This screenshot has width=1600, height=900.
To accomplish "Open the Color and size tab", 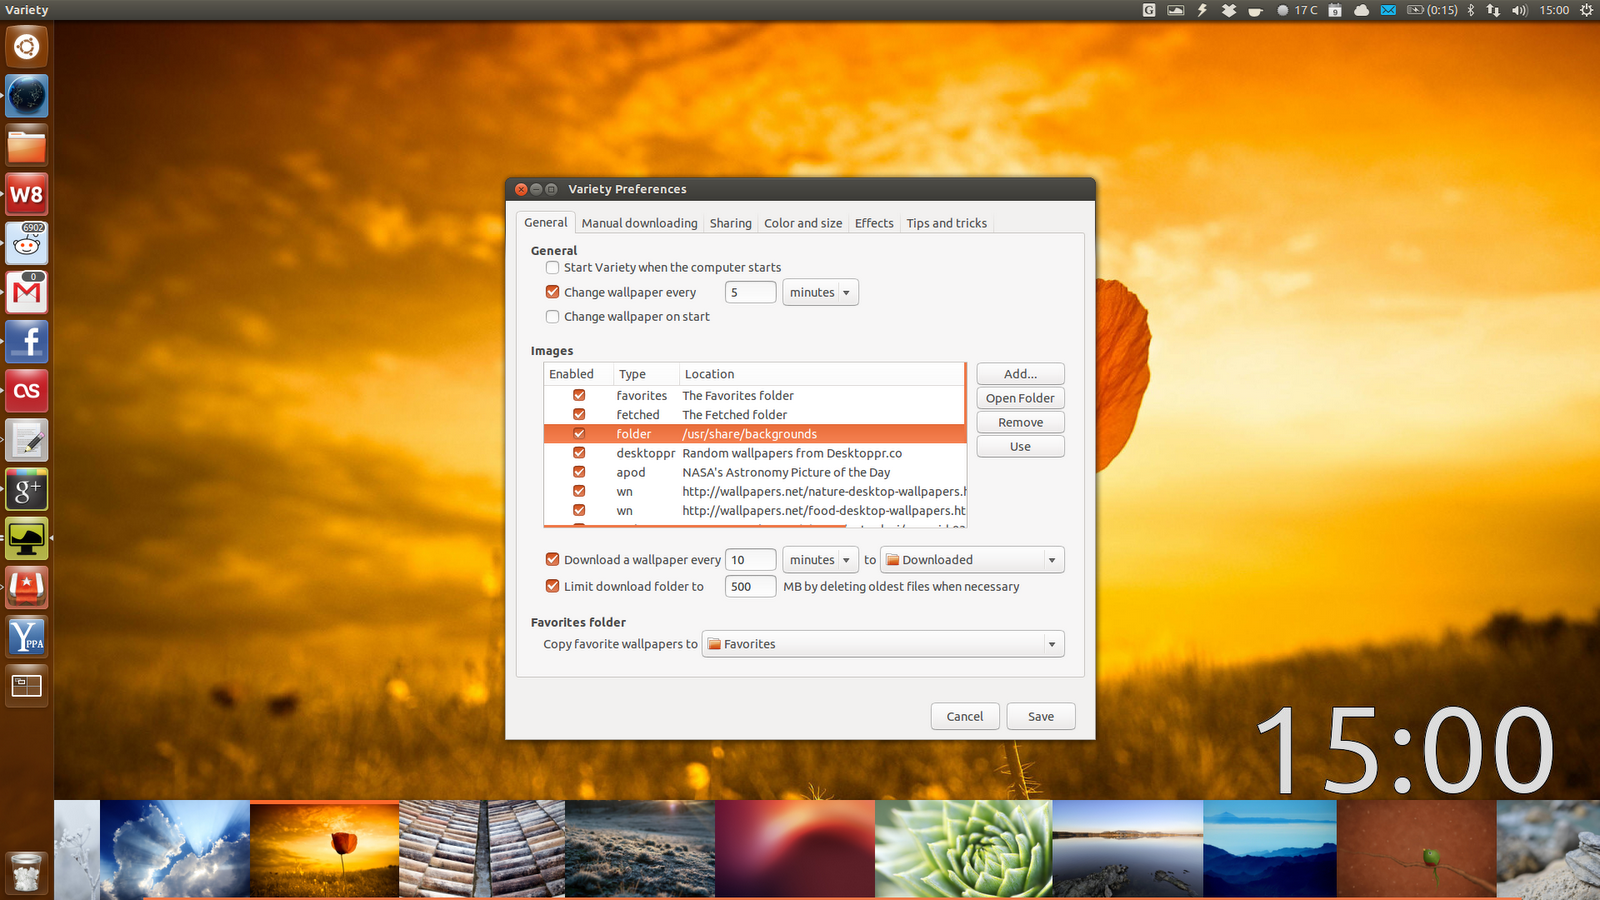I will 802,222.
